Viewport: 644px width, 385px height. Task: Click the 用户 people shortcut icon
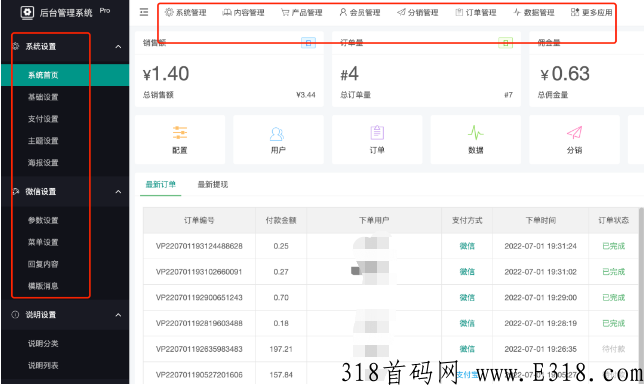(x=277, y=134)
